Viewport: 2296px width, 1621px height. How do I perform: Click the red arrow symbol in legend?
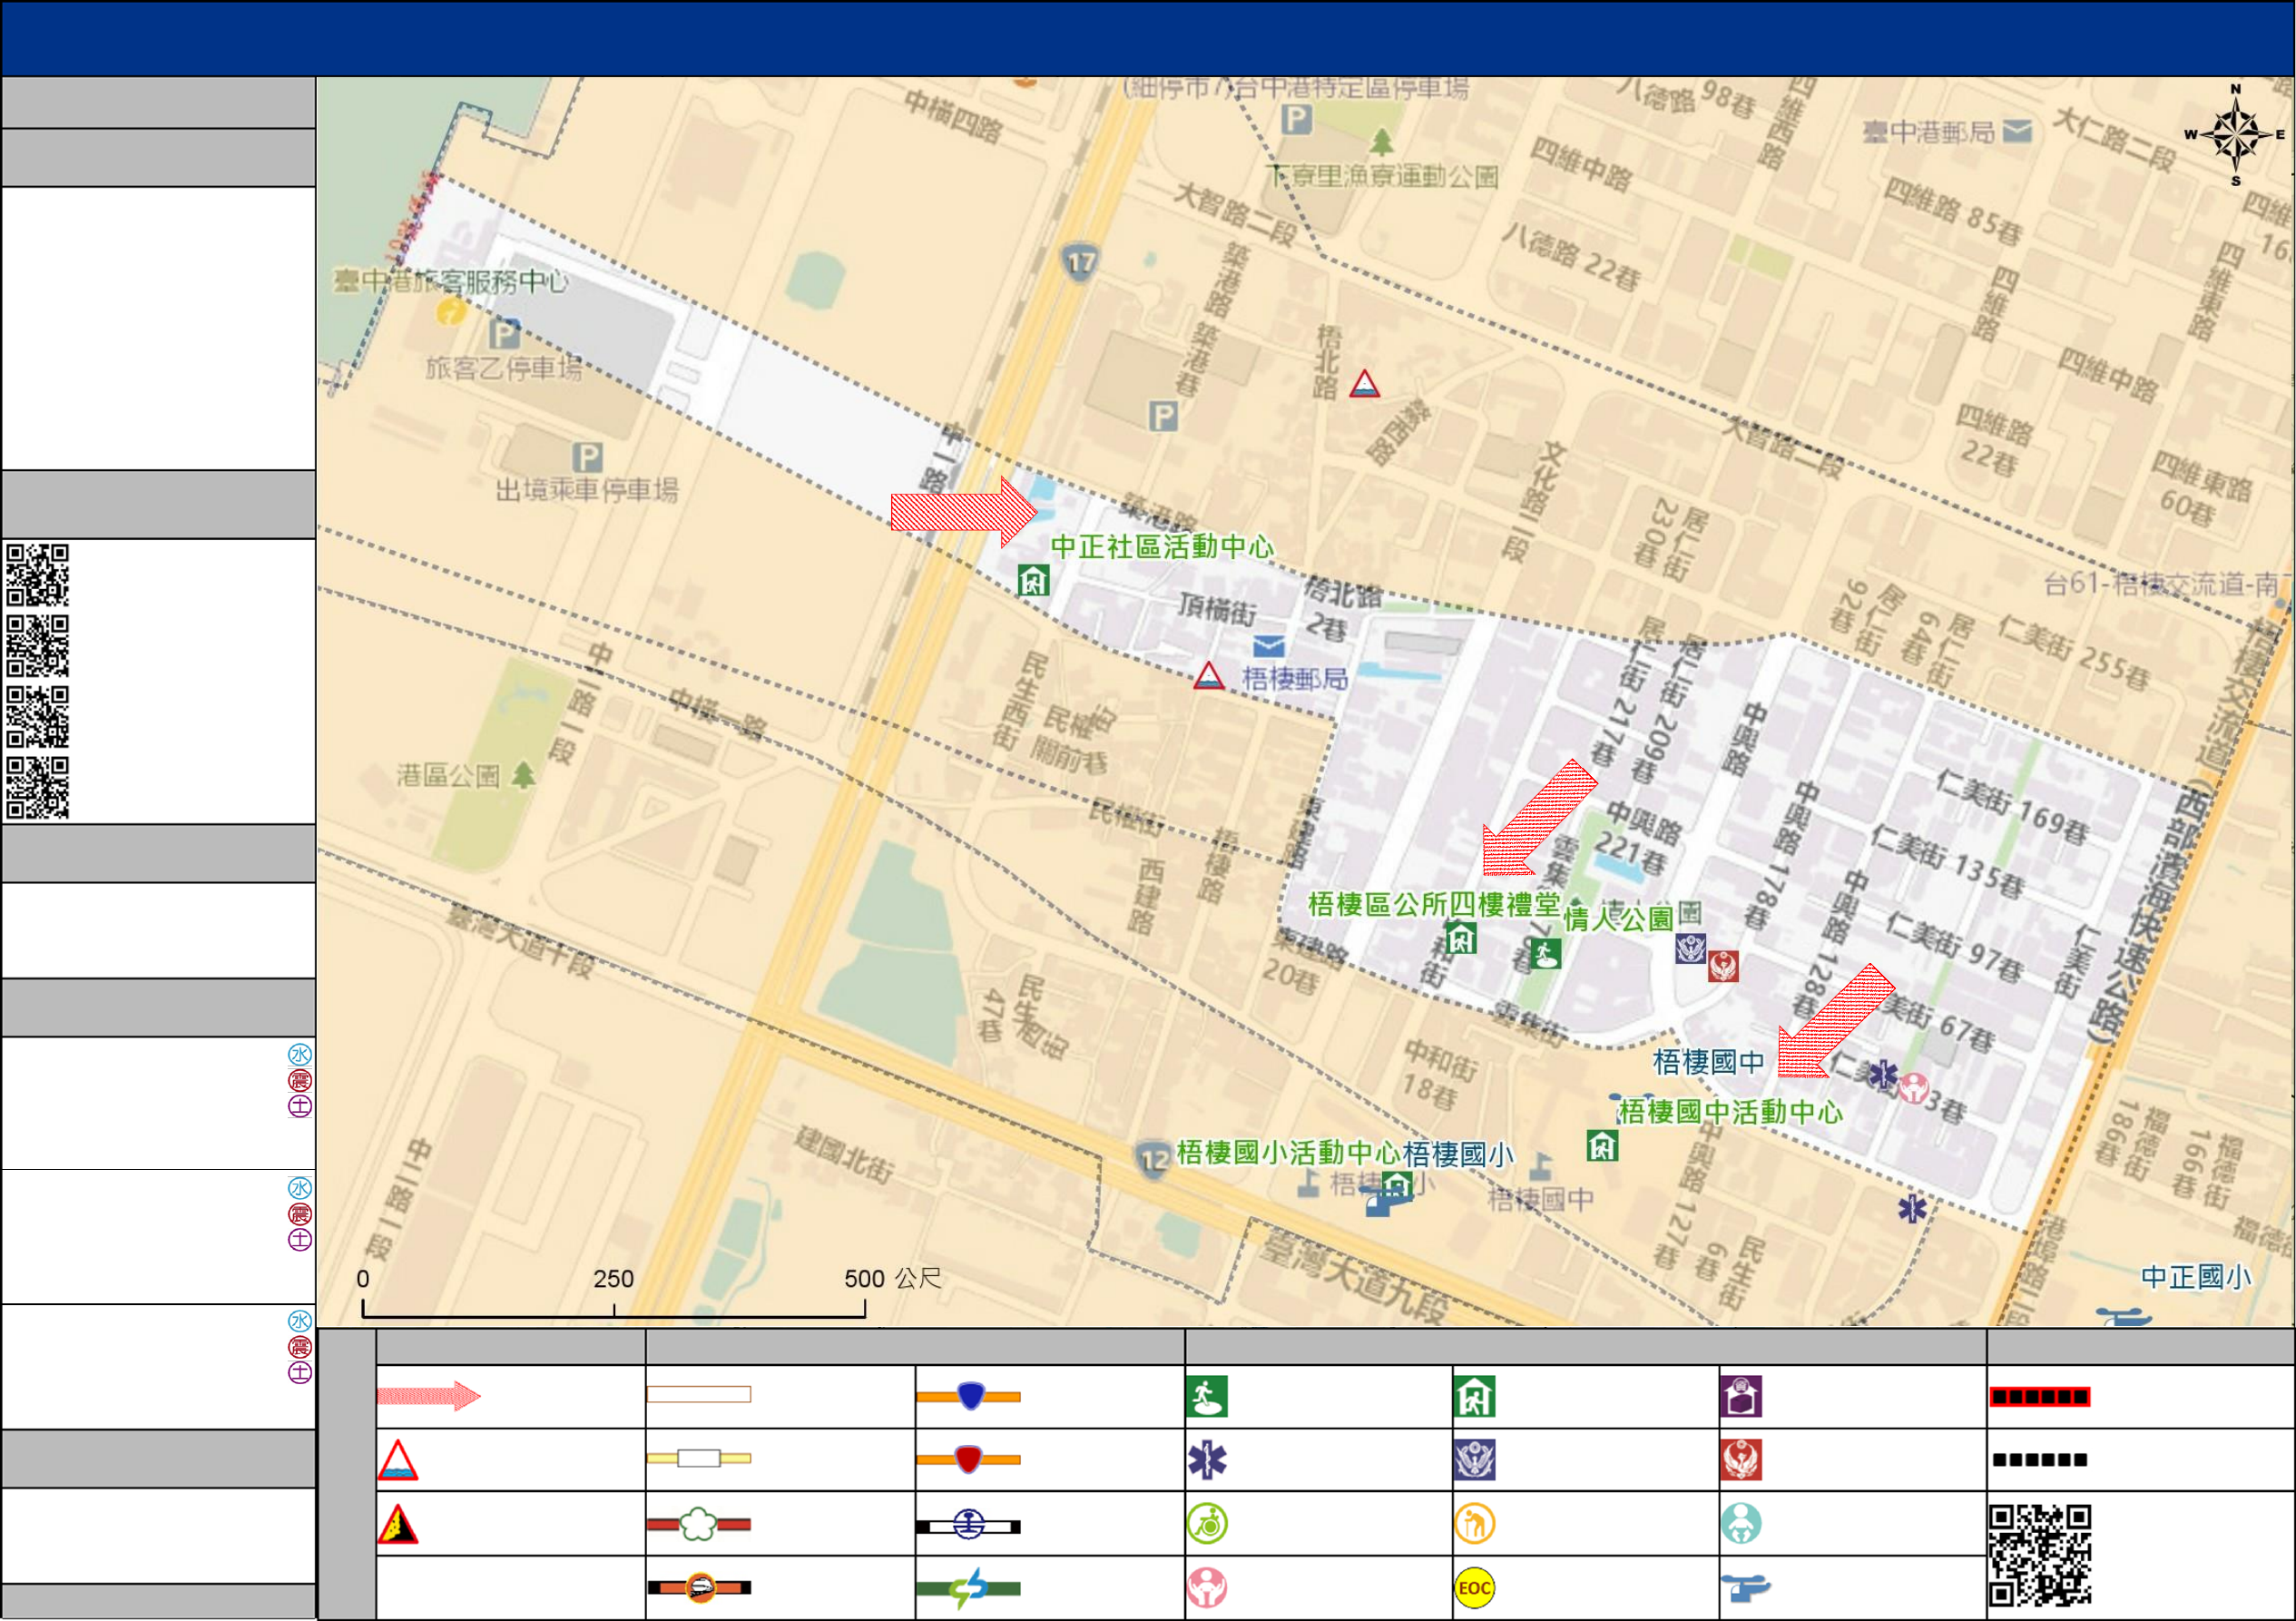pos(428,1396)
